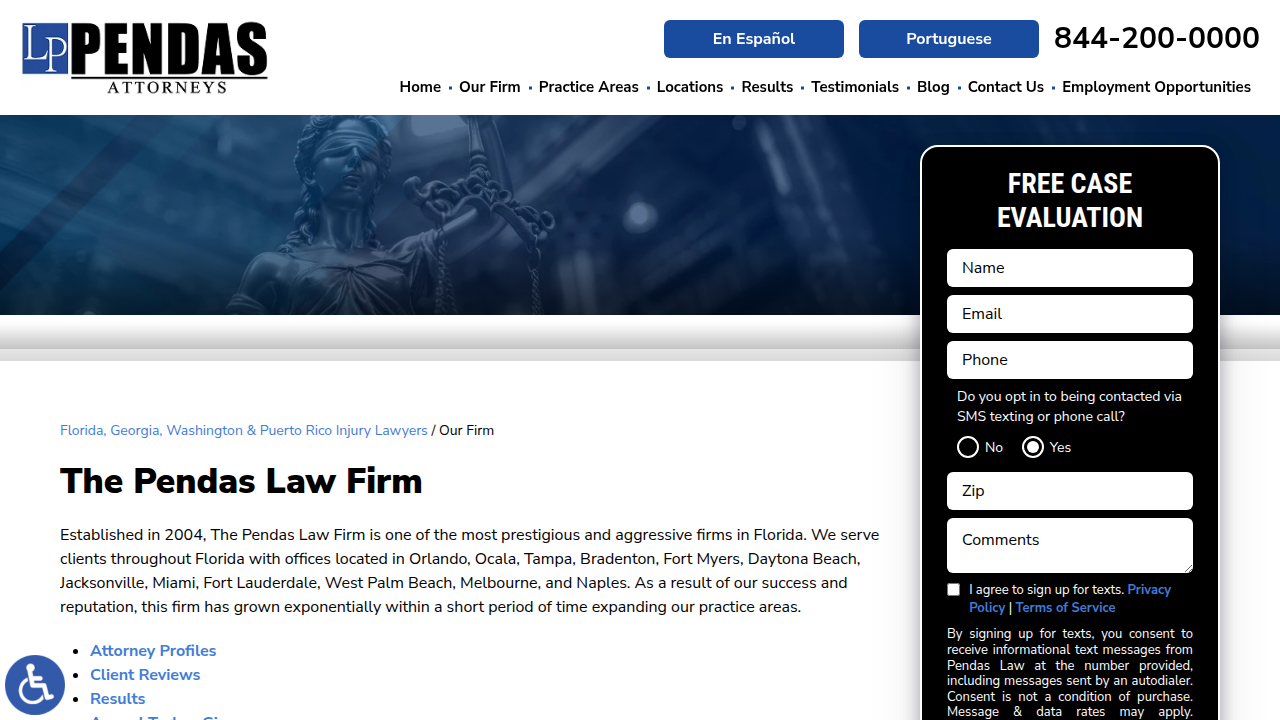Click the Pendas Attorneys logo
The height and width of the screenshot is (720, 1280).
[145, 58]
